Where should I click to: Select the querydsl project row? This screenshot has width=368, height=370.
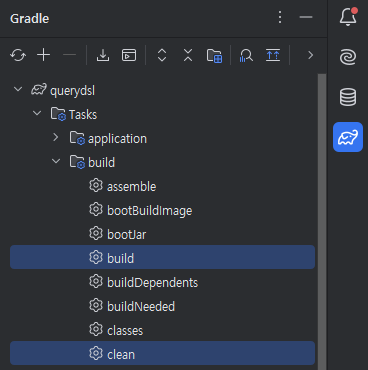click(162, 90)
